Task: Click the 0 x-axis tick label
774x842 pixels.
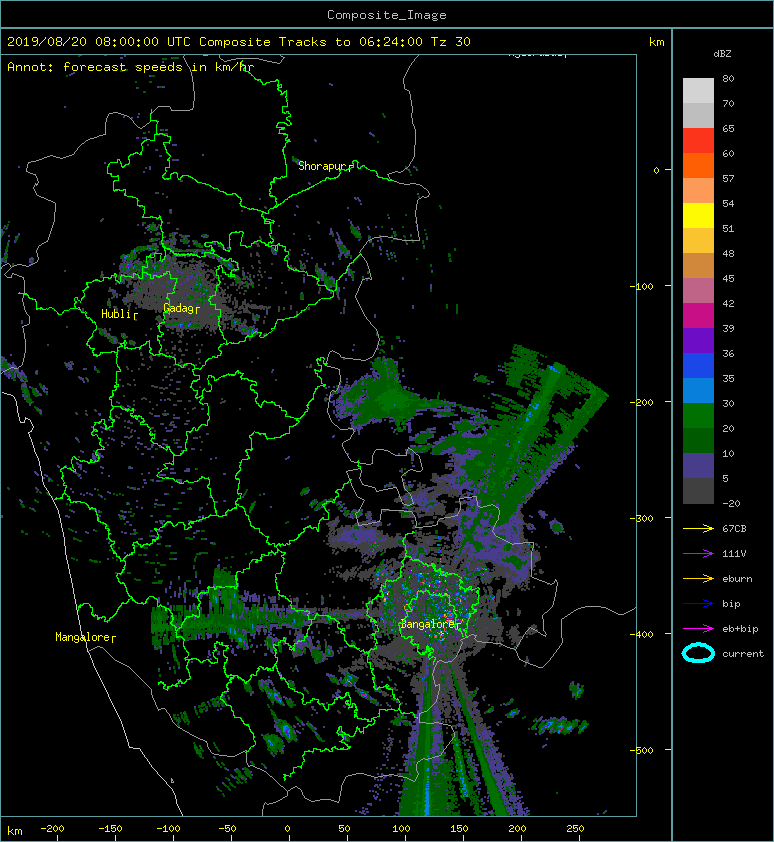Action: [x=287, y=829]
